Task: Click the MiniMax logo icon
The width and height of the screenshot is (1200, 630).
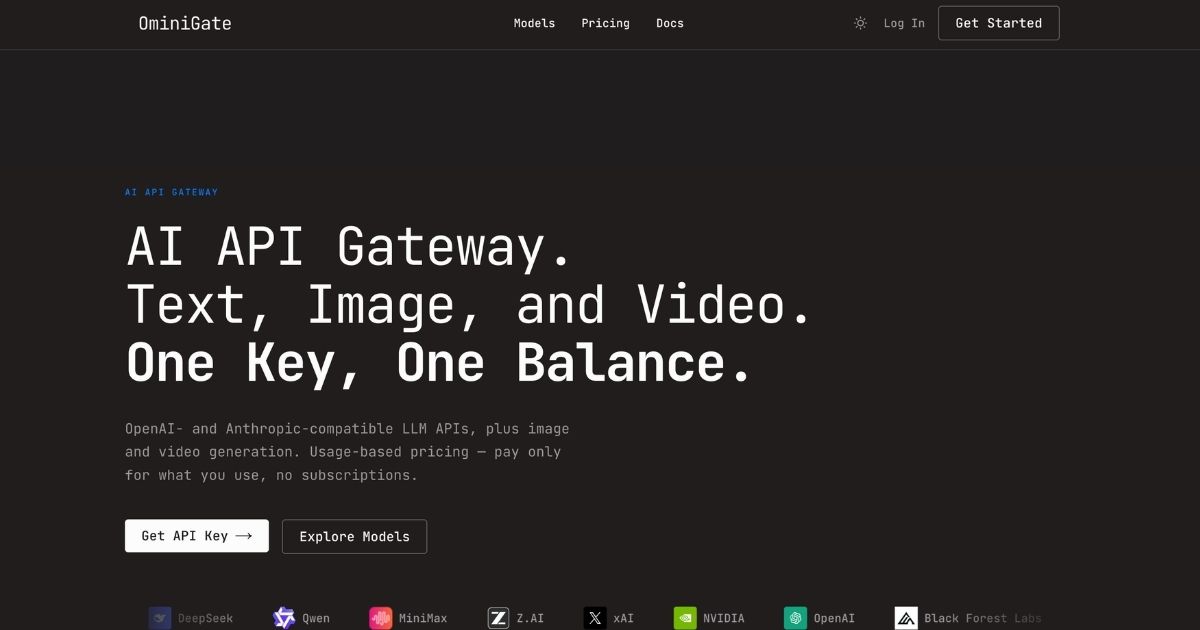Action: point(380,618)
